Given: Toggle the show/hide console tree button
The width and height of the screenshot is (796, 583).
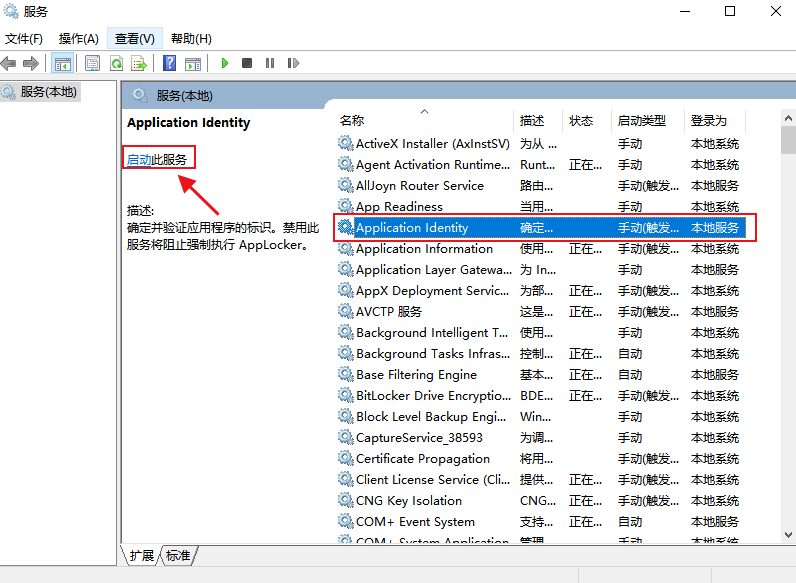Looking at the screenshot, I should tap(63, 63).
